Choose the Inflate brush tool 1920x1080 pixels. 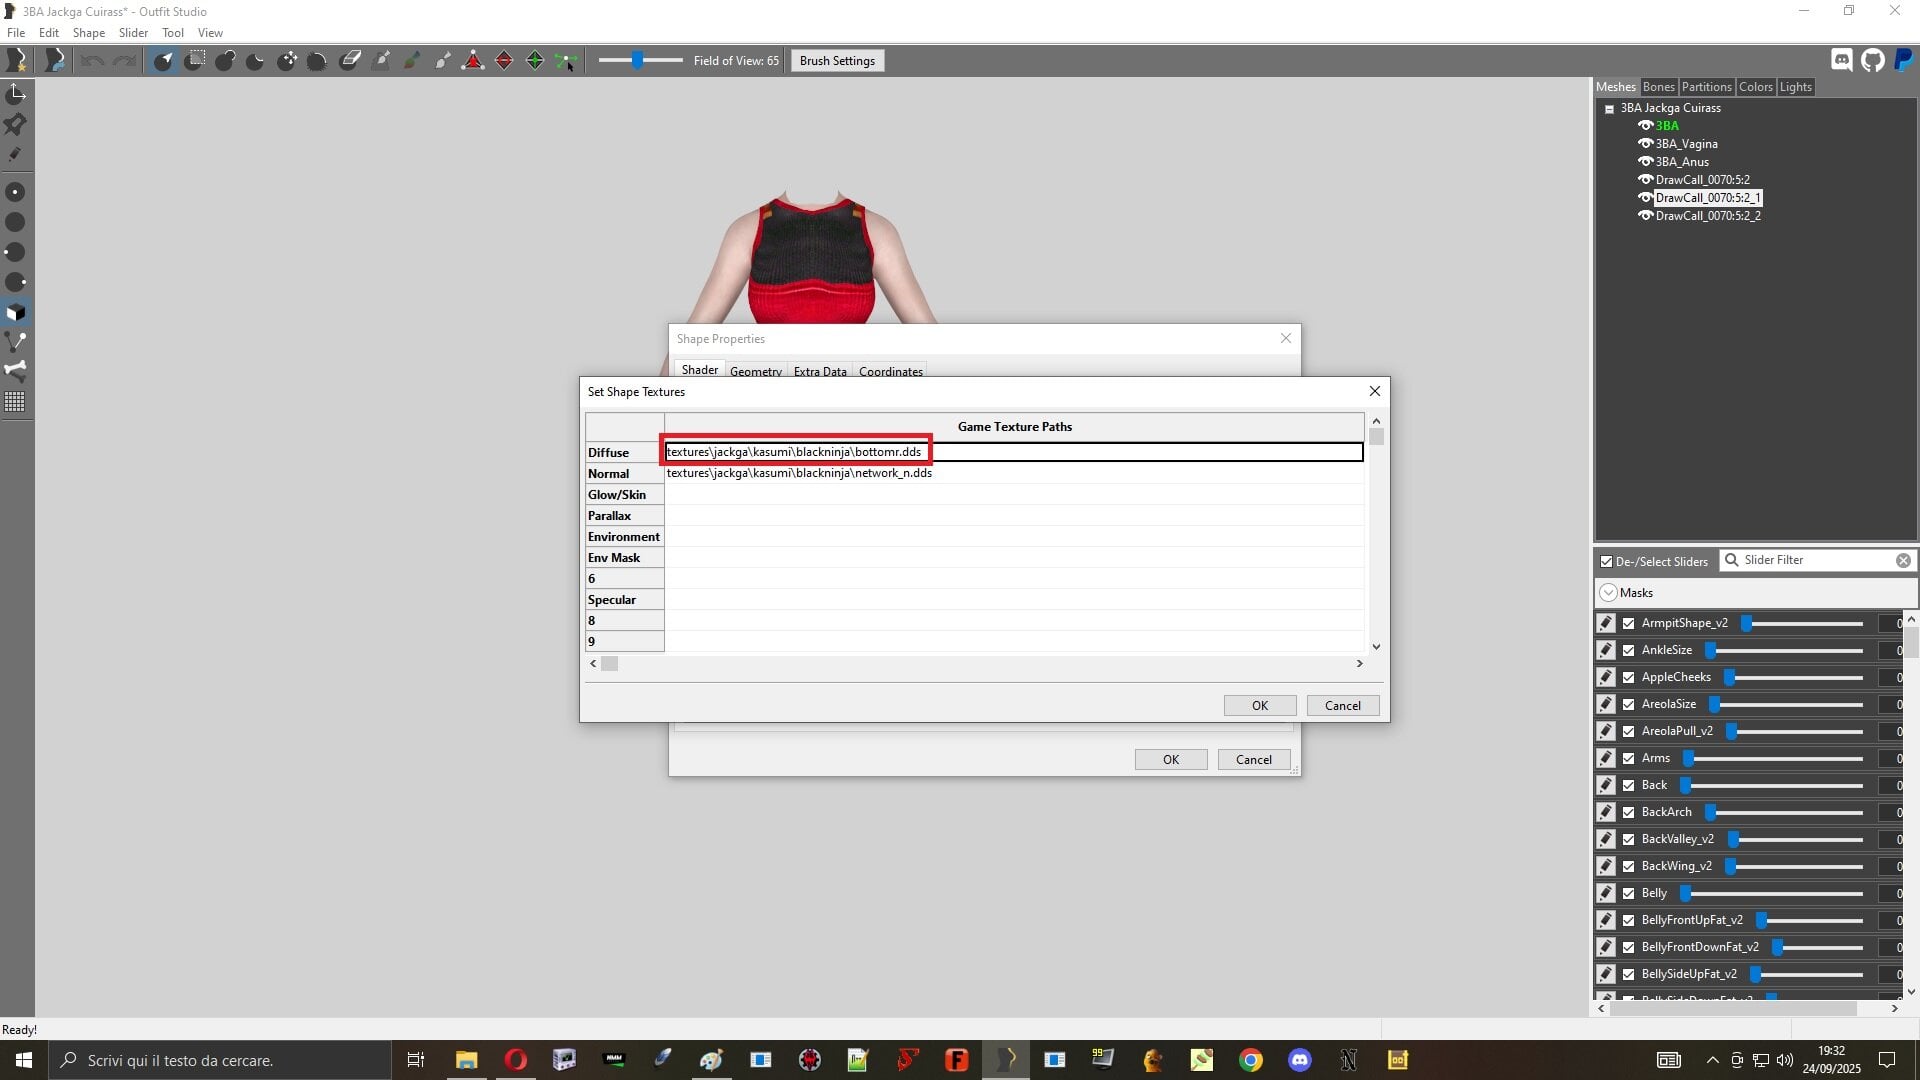pos(225,61)
